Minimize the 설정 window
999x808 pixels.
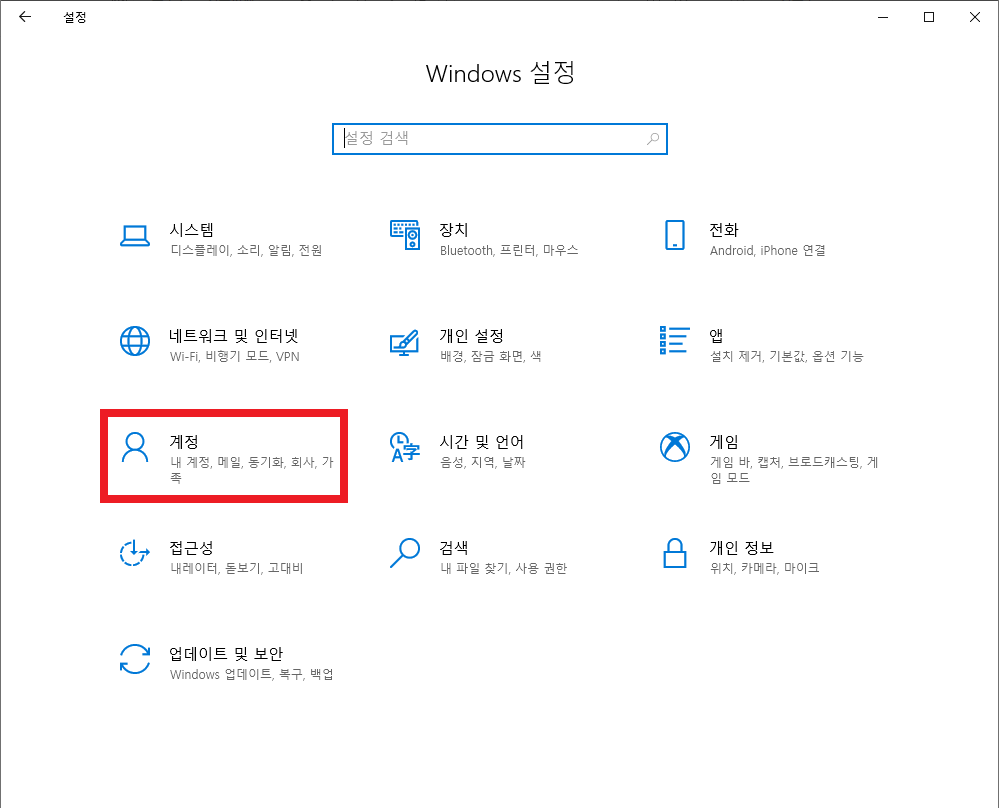pyautogui.click(x=882, y=17)
